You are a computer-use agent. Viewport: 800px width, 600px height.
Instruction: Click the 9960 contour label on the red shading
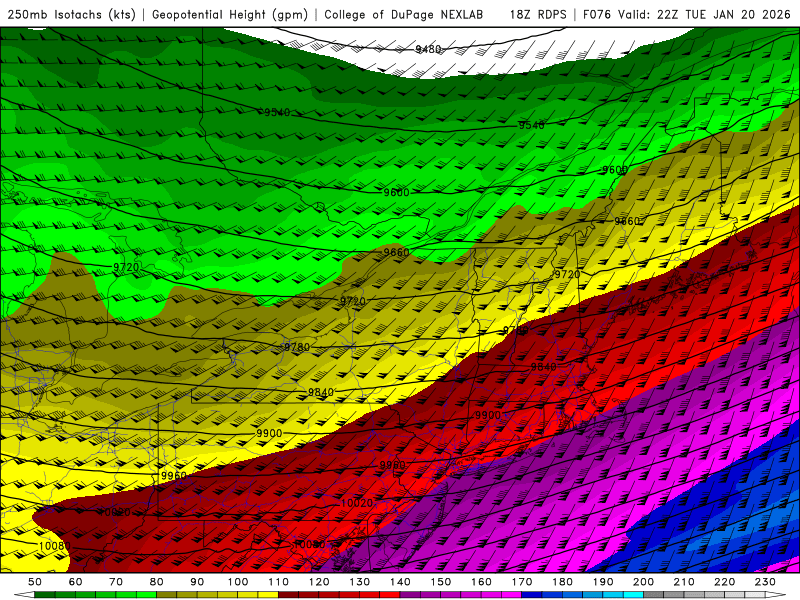[x=392, y=465]
